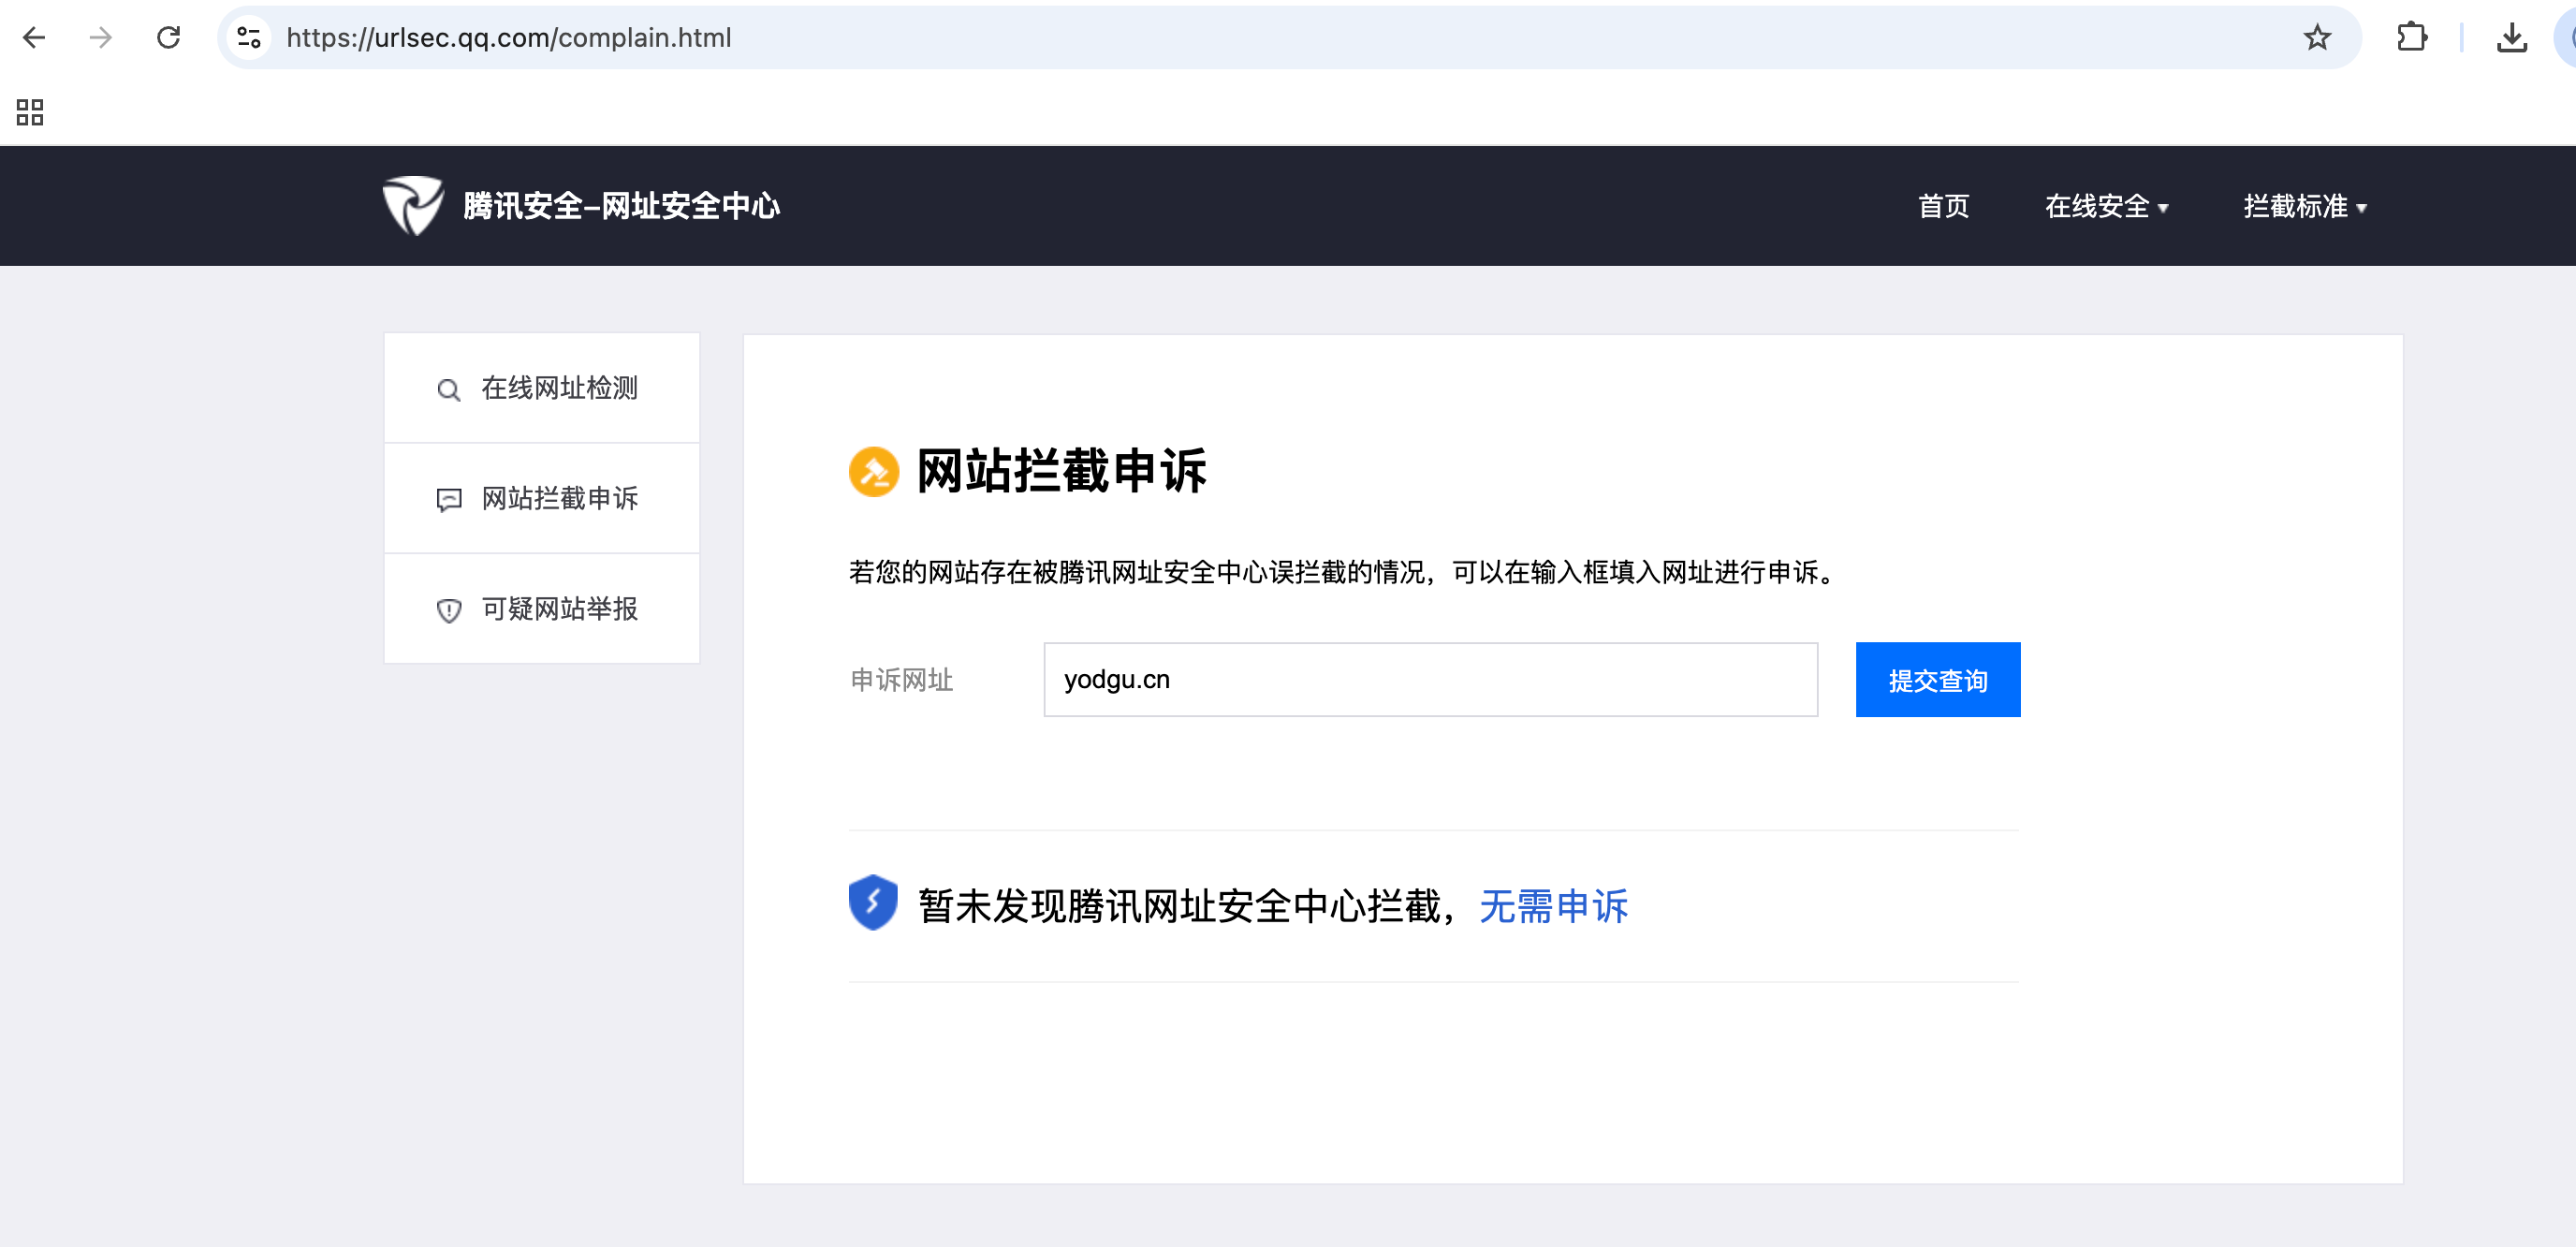Click the blue shield result icon
The width and height of the screenshot is (2576, 1247).
(872, 903)
